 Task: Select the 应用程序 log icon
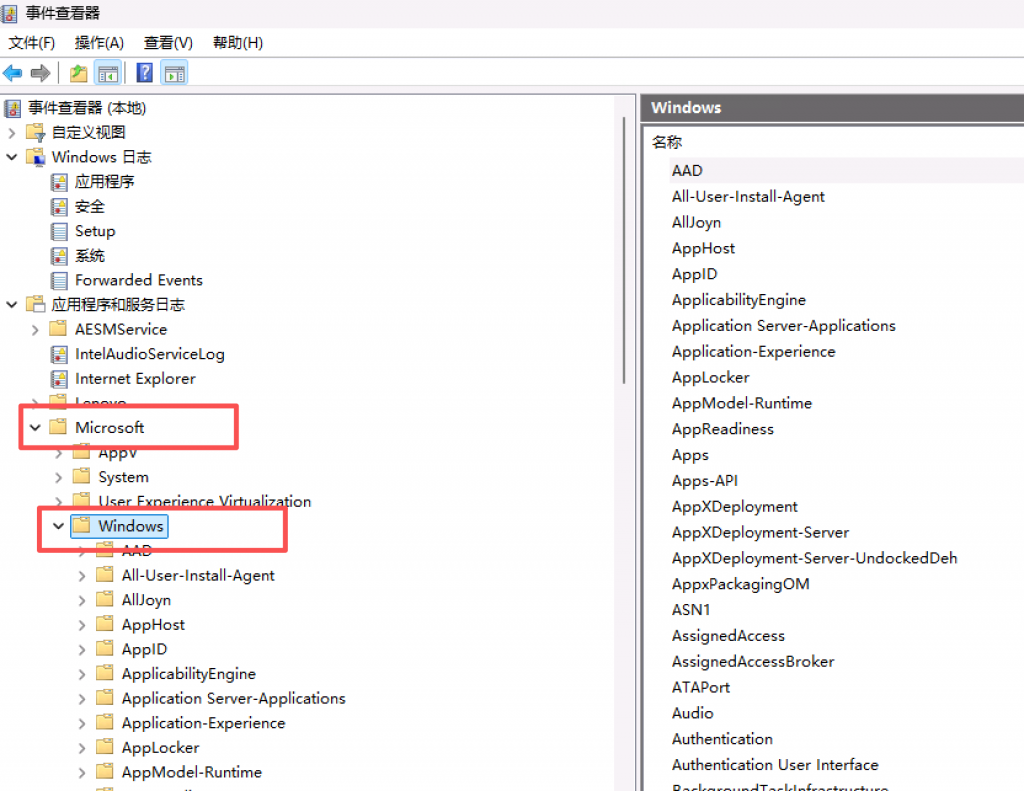(x=60, y=182)
